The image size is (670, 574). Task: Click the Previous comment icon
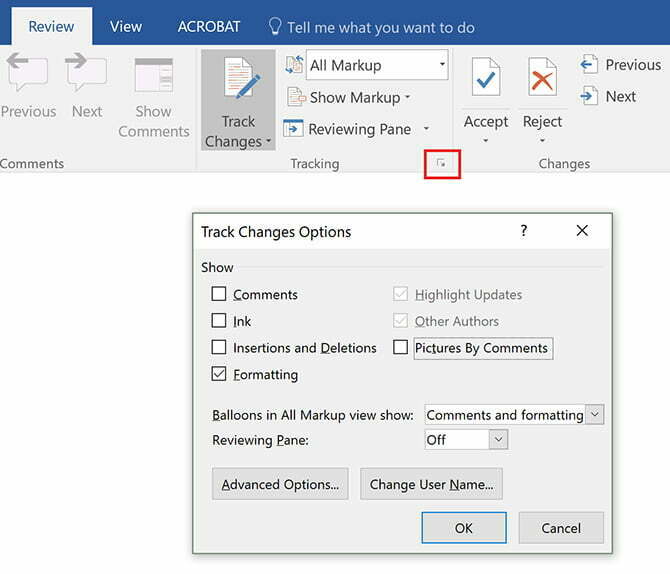(27, 72)
